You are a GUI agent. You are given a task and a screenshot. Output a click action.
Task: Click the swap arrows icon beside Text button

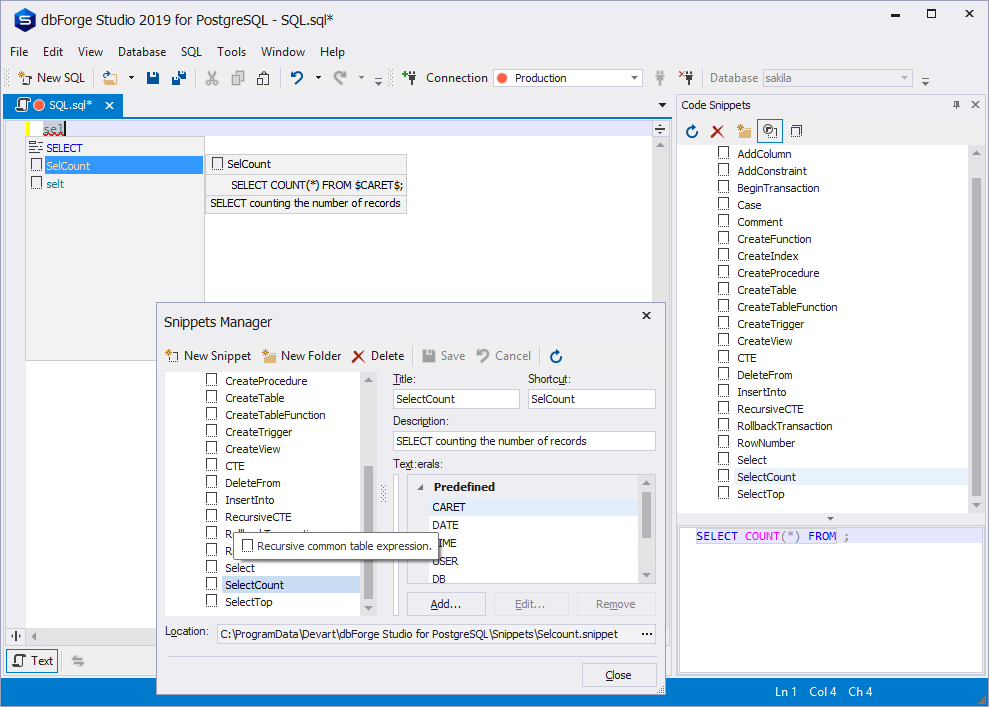[x=78, y=661]
